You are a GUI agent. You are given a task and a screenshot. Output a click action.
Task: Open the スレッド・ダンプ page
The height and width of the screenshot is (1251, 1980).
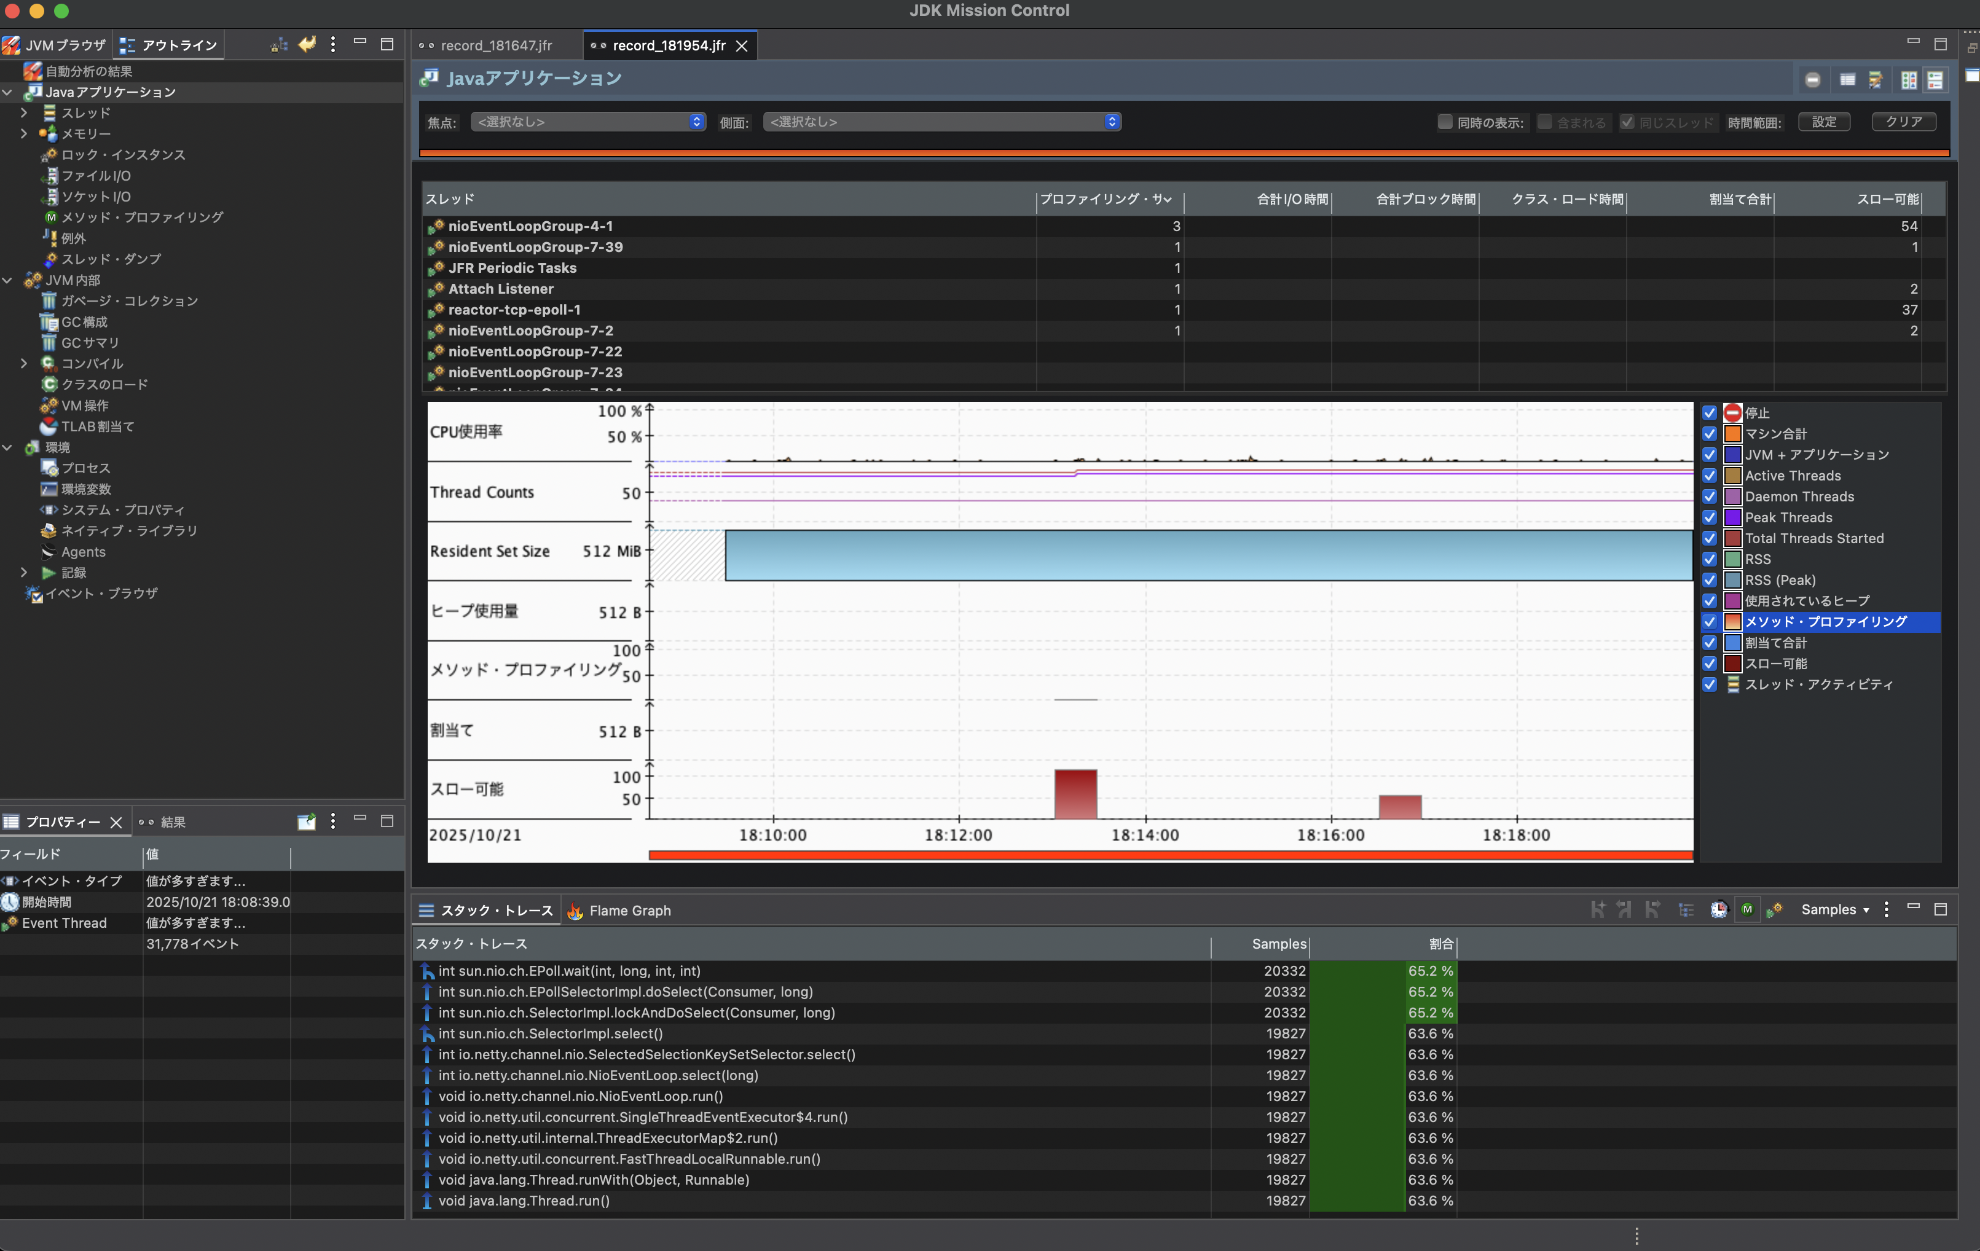click(111, 259)
